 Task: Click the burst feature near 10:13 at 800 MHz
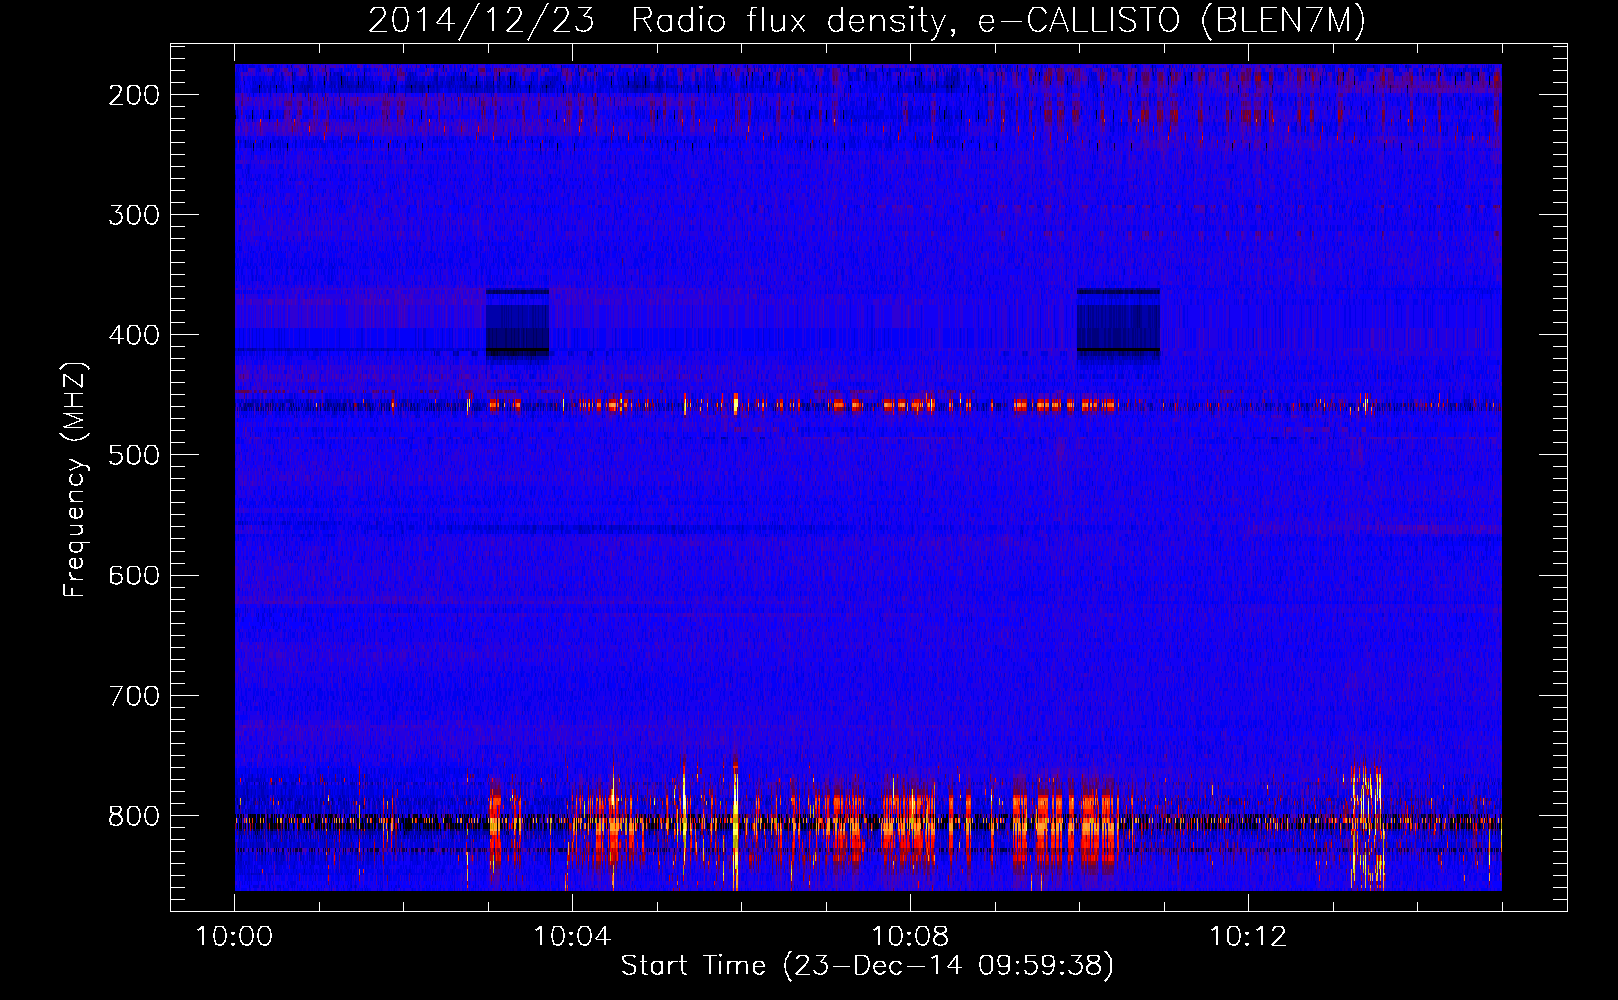pos(1367,825)
